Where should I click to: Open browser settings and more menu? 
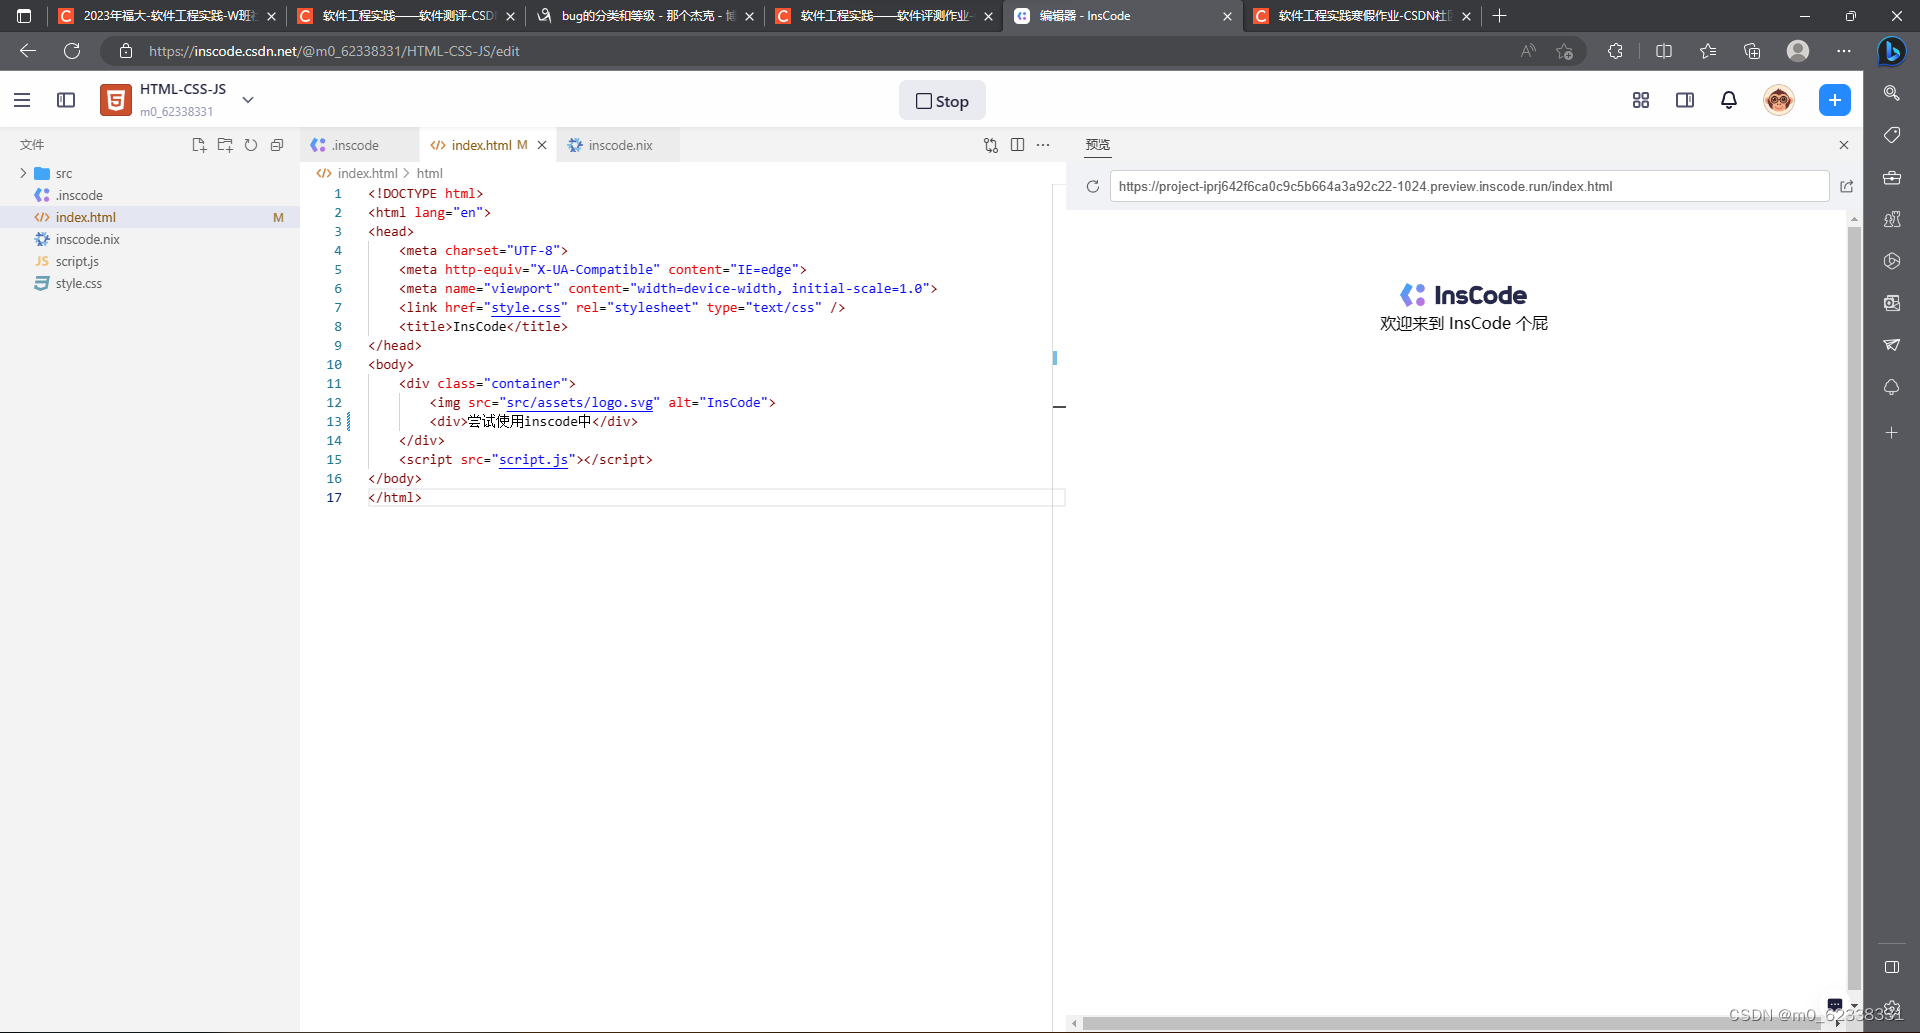click(1844, 51)
